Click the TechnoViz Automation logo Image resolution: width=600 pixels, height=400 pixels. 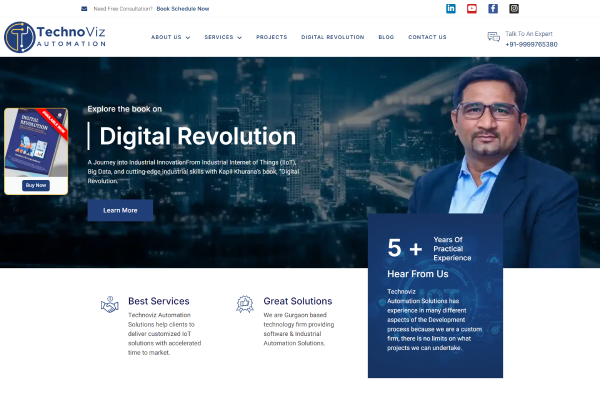point(55,37)
